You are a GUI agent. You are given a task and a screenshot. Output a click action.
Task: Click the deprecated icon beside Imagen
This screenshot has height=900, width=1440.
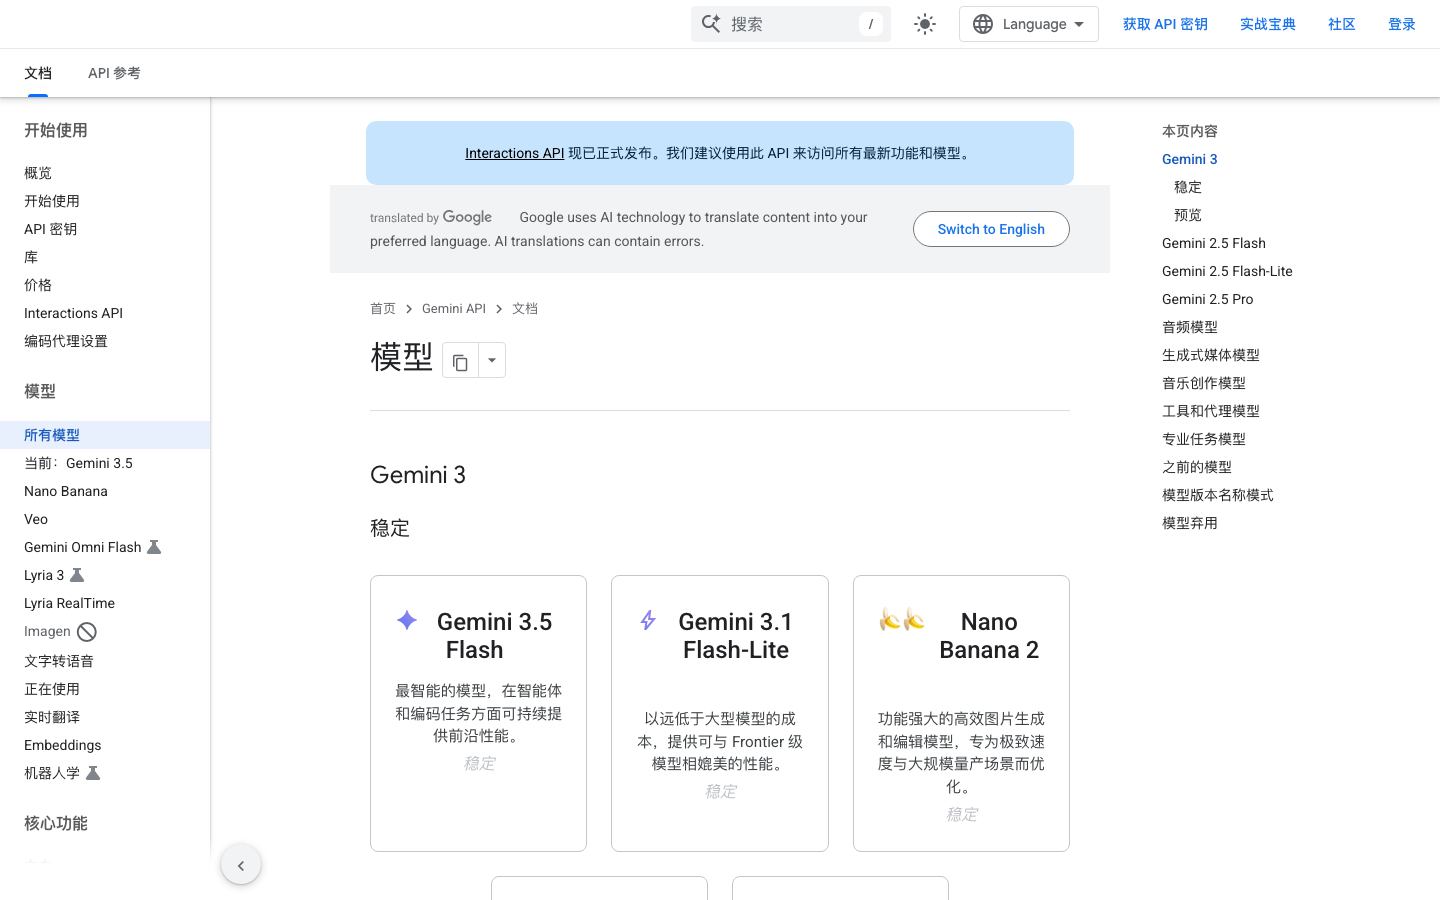coord(87,632)
